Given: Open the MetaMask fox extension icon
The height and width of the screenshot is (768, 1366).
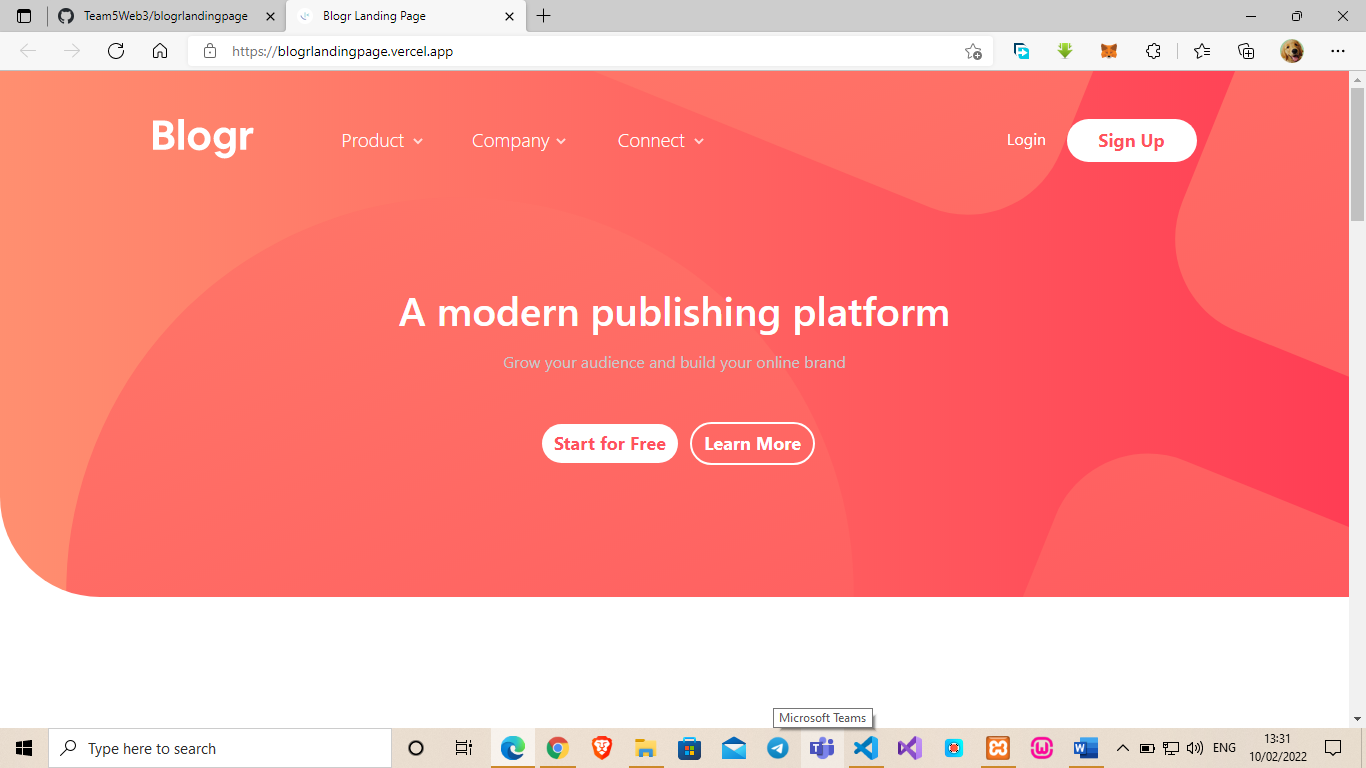Looking at the screenshot, I should coord(1109,51).
